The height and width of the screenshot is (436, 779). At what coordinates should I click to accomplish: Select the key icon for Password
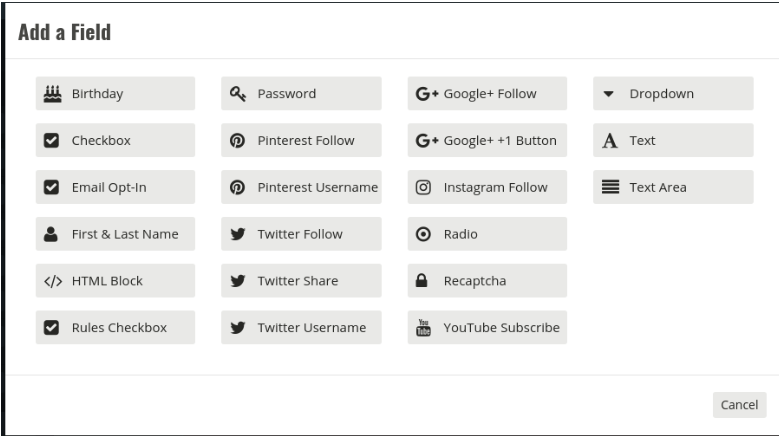coord(238,93)
